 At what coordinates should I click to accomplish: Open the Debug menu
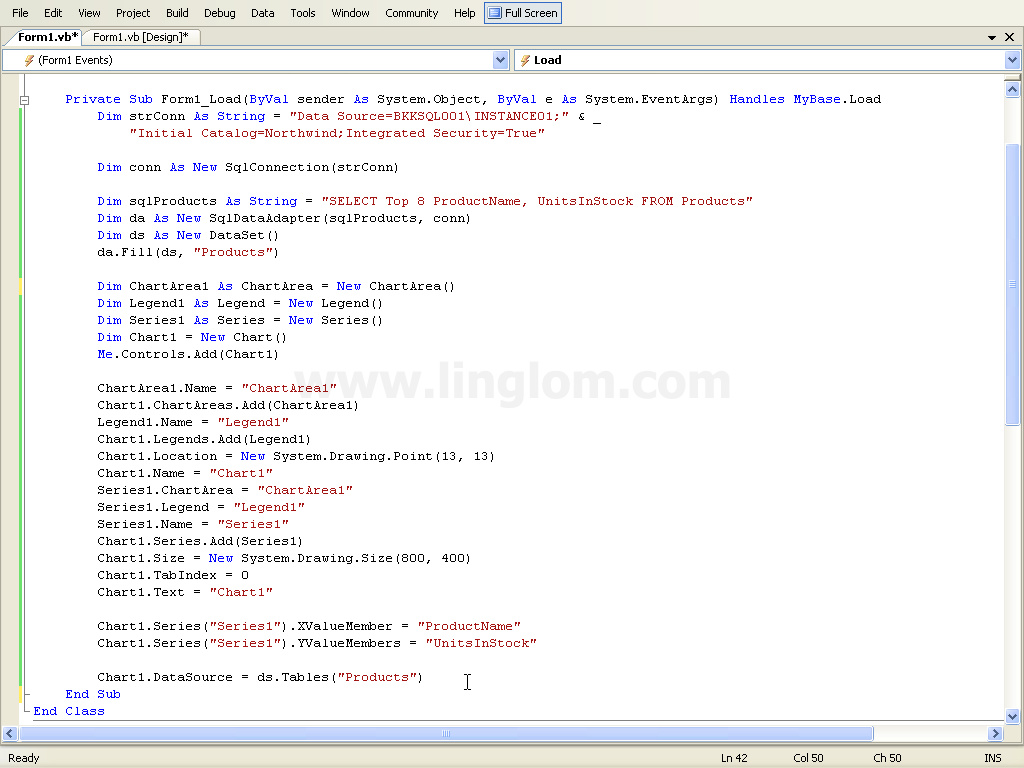[219, 13]
